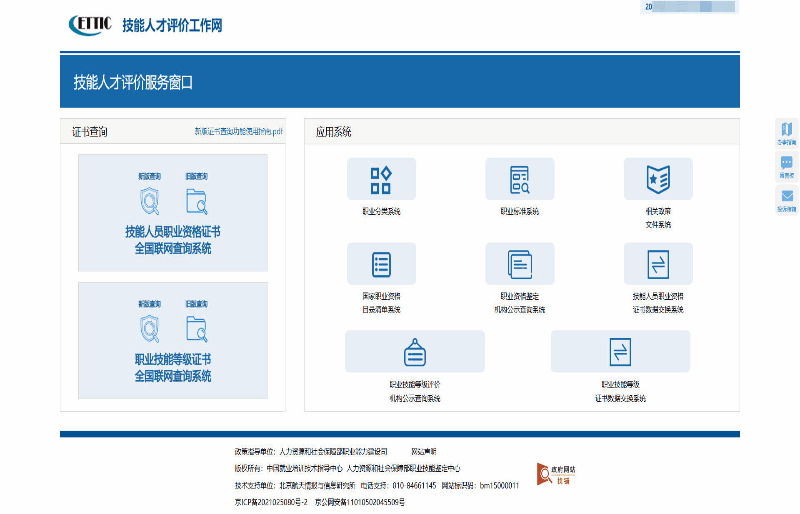Click the 新版查询 shield icon for 职业技能等级证书

[149, 329]
